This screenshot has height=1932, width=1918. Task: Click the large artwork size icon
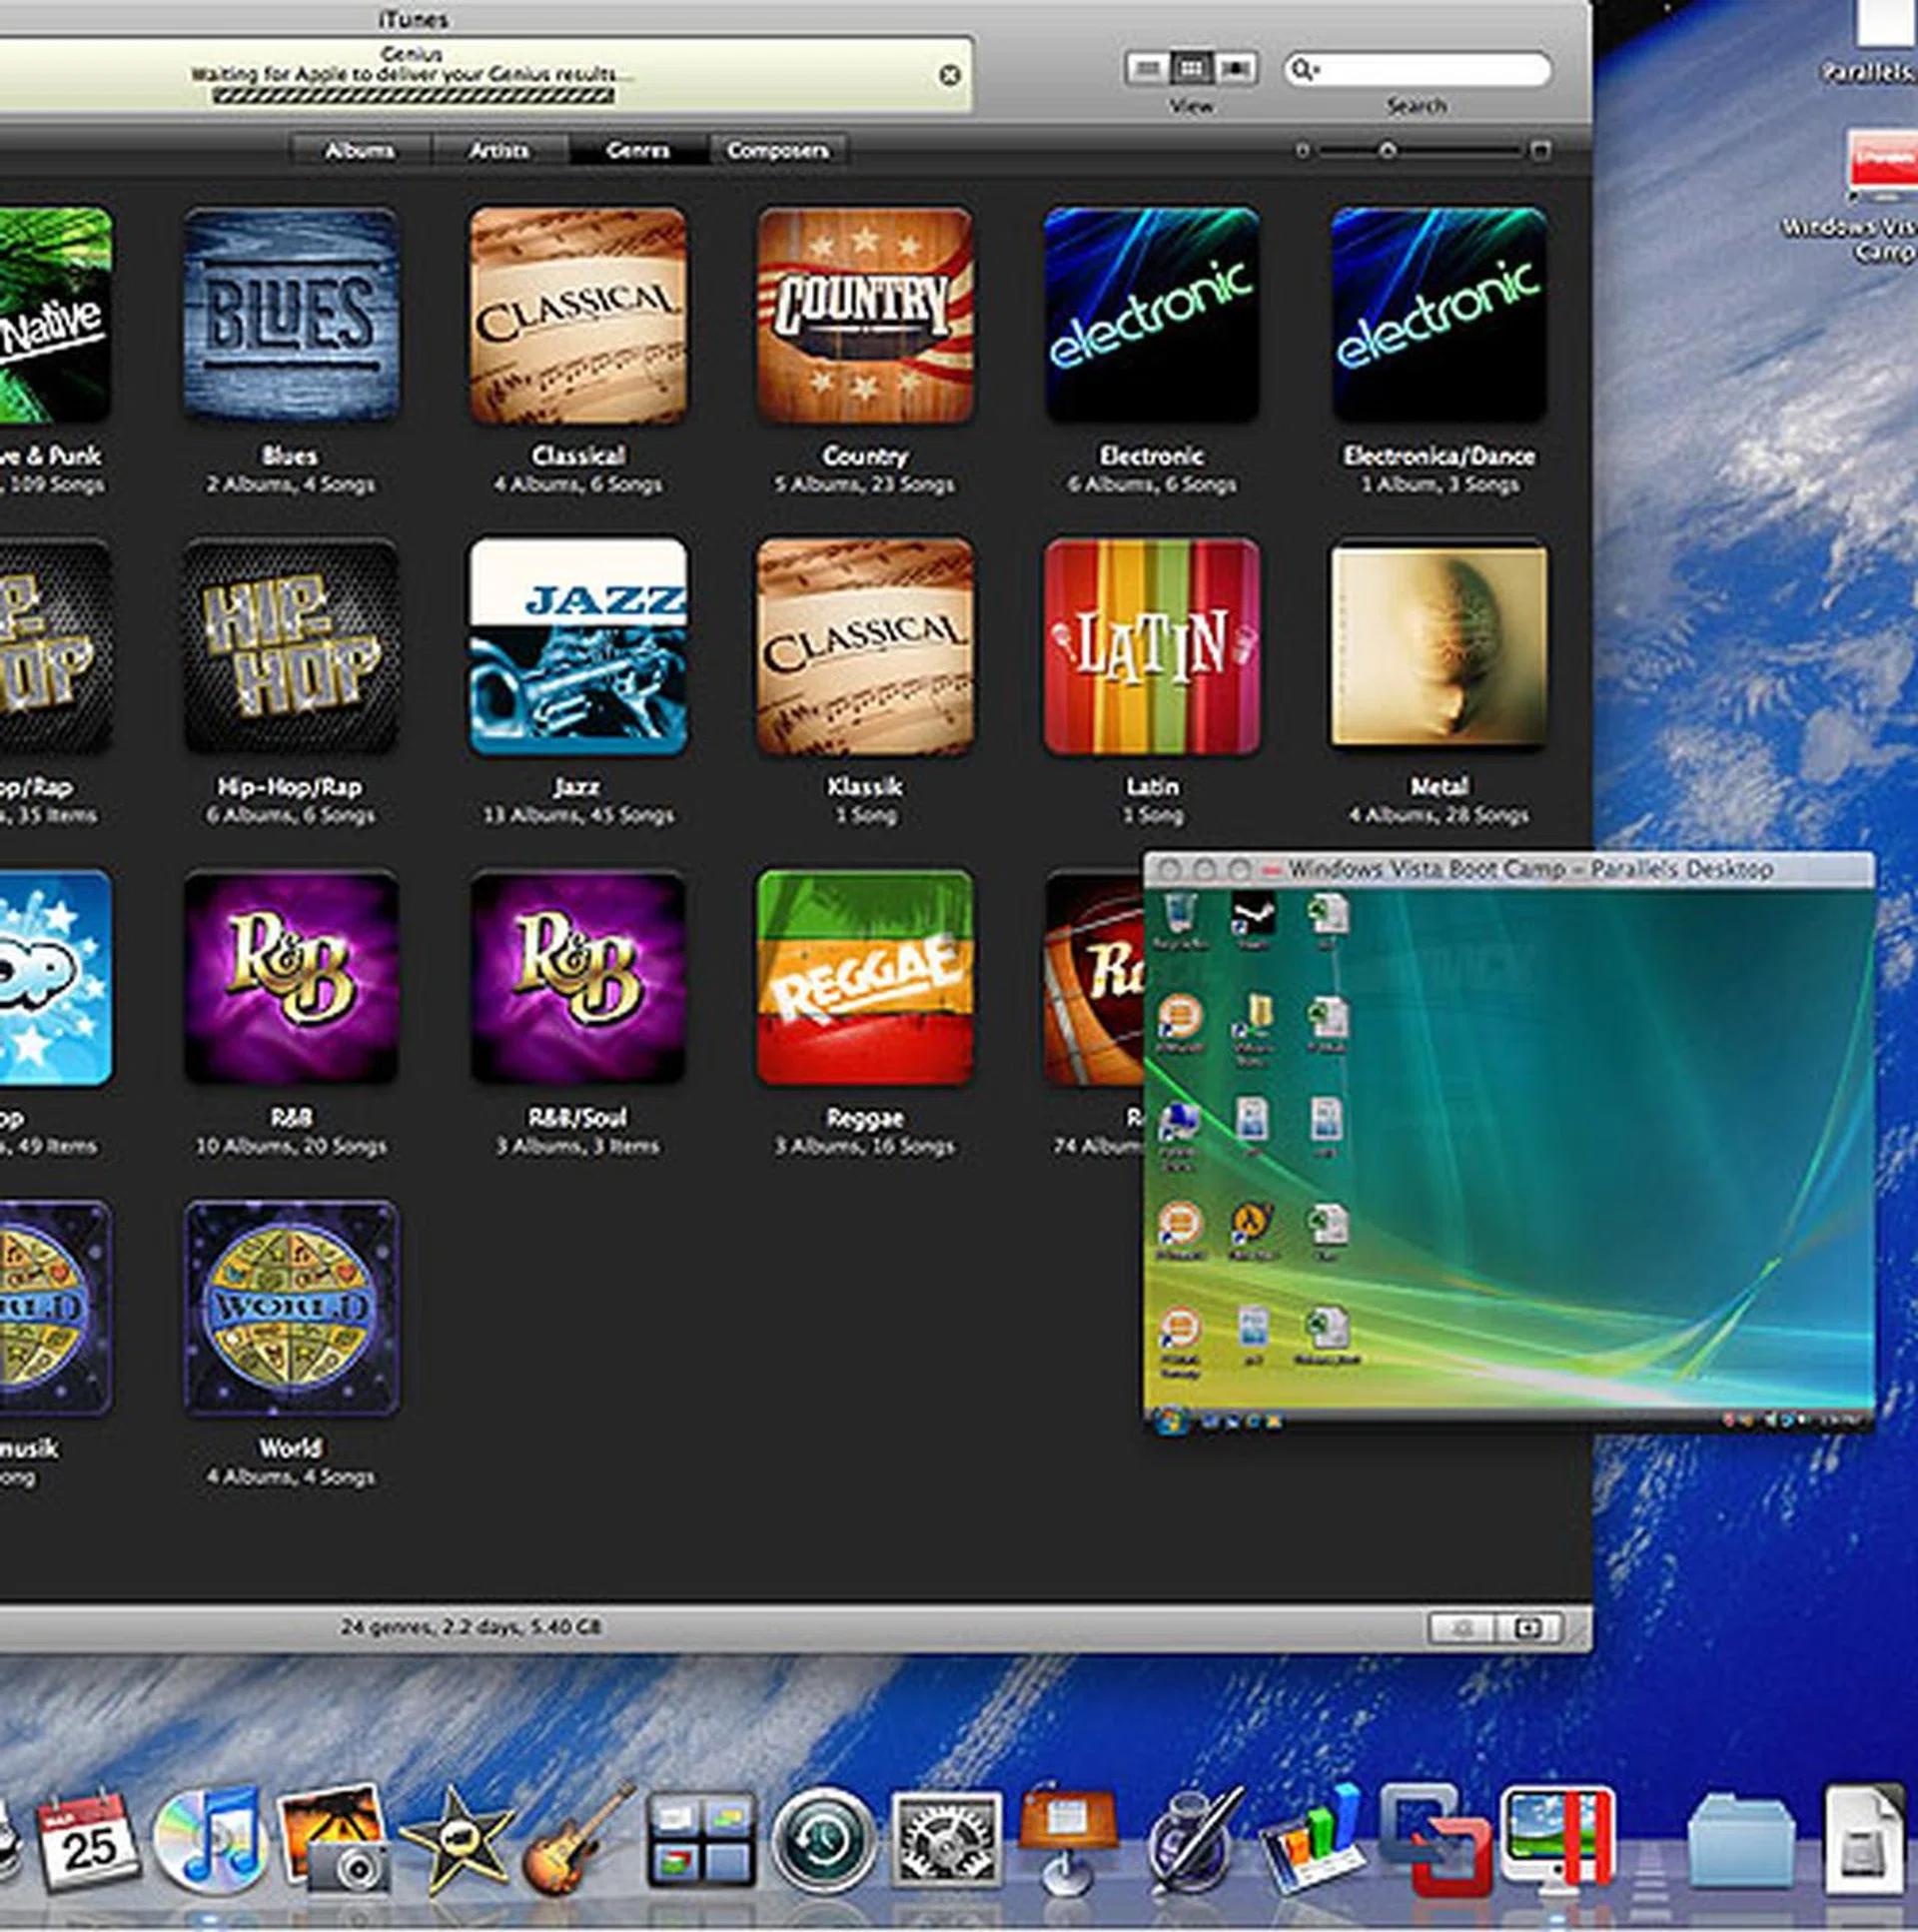pyautogui.click(x=1540, y=151)
